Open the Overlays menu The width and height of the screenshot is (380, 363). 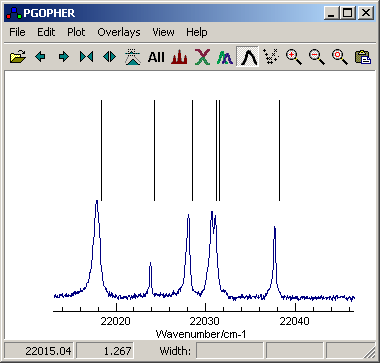pyautogui.click(x=119, y=32)
